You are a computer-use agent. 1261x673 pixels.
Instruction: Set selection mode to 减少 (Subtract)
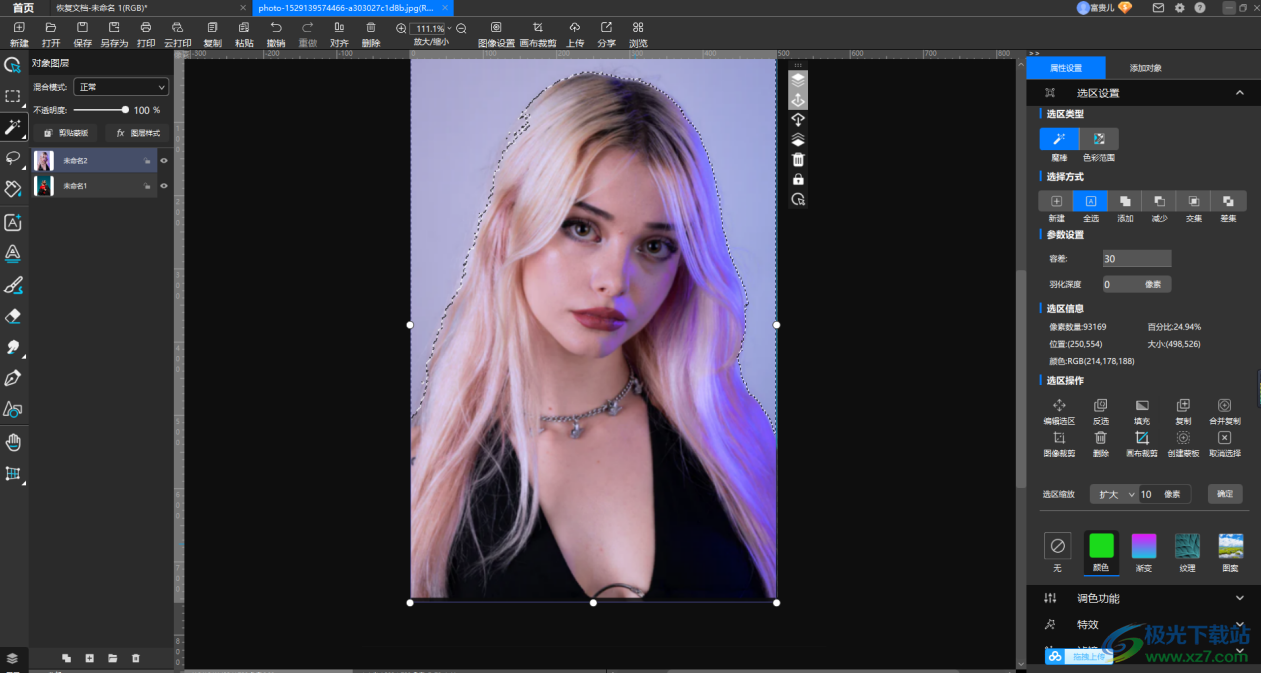1159,201
